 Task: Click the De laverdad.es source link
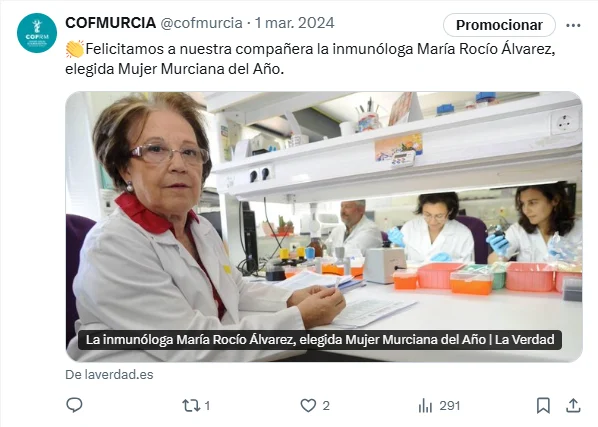tap(109, 375)
